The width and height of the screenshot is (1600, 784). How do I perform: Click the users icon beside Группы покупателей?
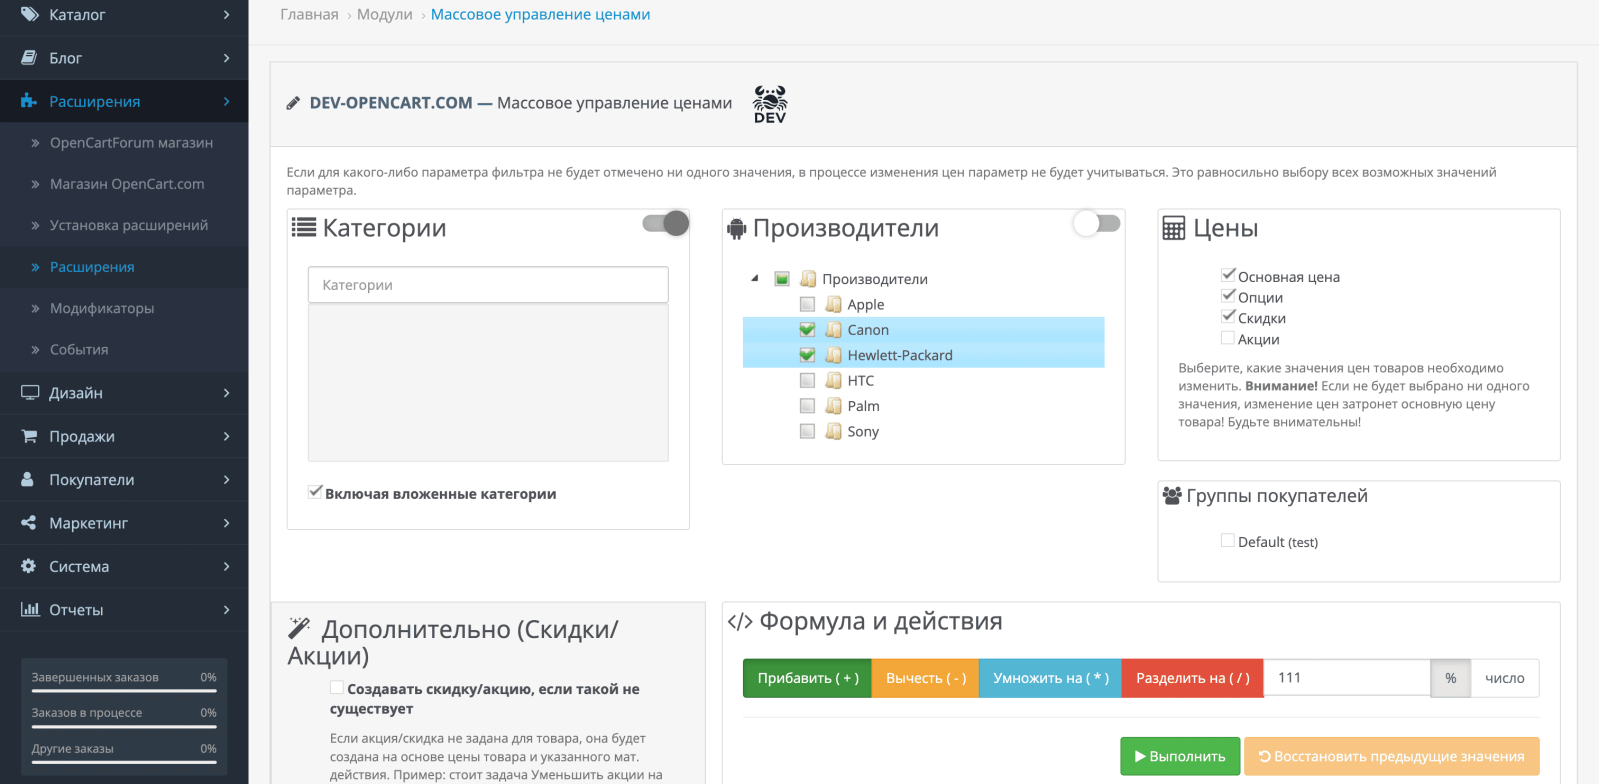(x=1172, y=495)
